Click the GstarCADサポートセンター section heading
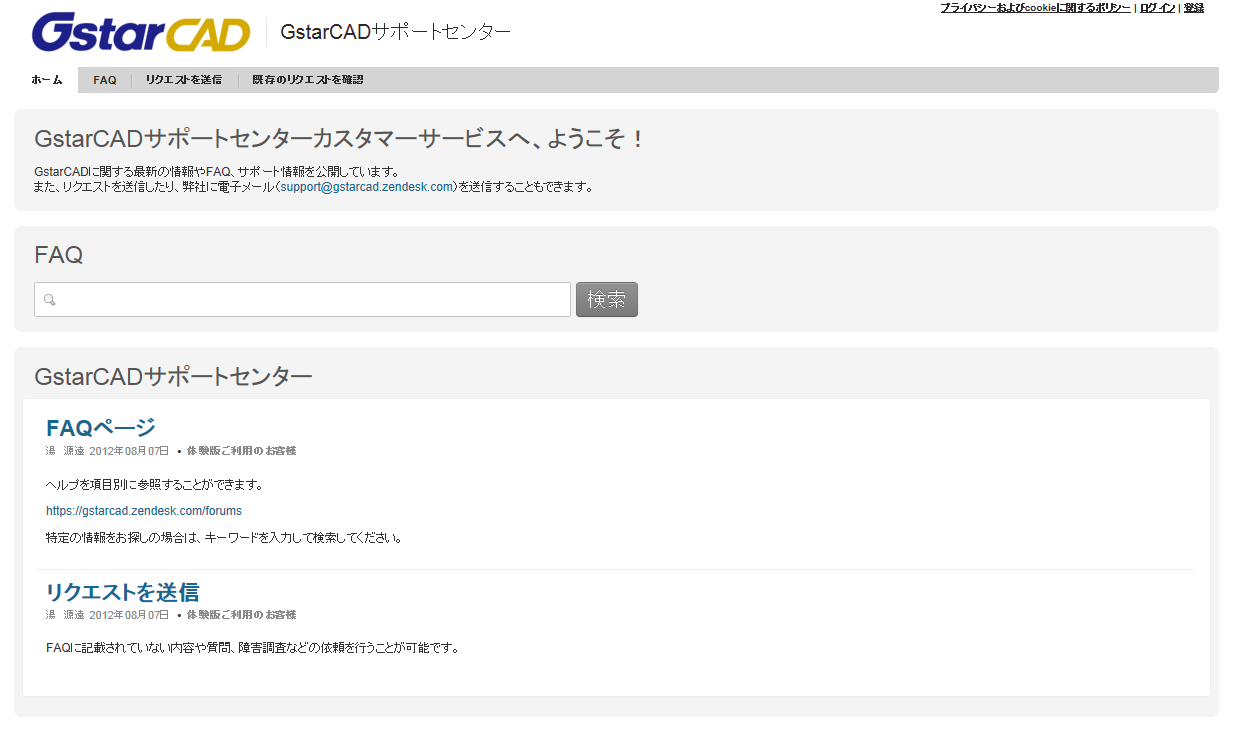 click(x=173, y=376)
